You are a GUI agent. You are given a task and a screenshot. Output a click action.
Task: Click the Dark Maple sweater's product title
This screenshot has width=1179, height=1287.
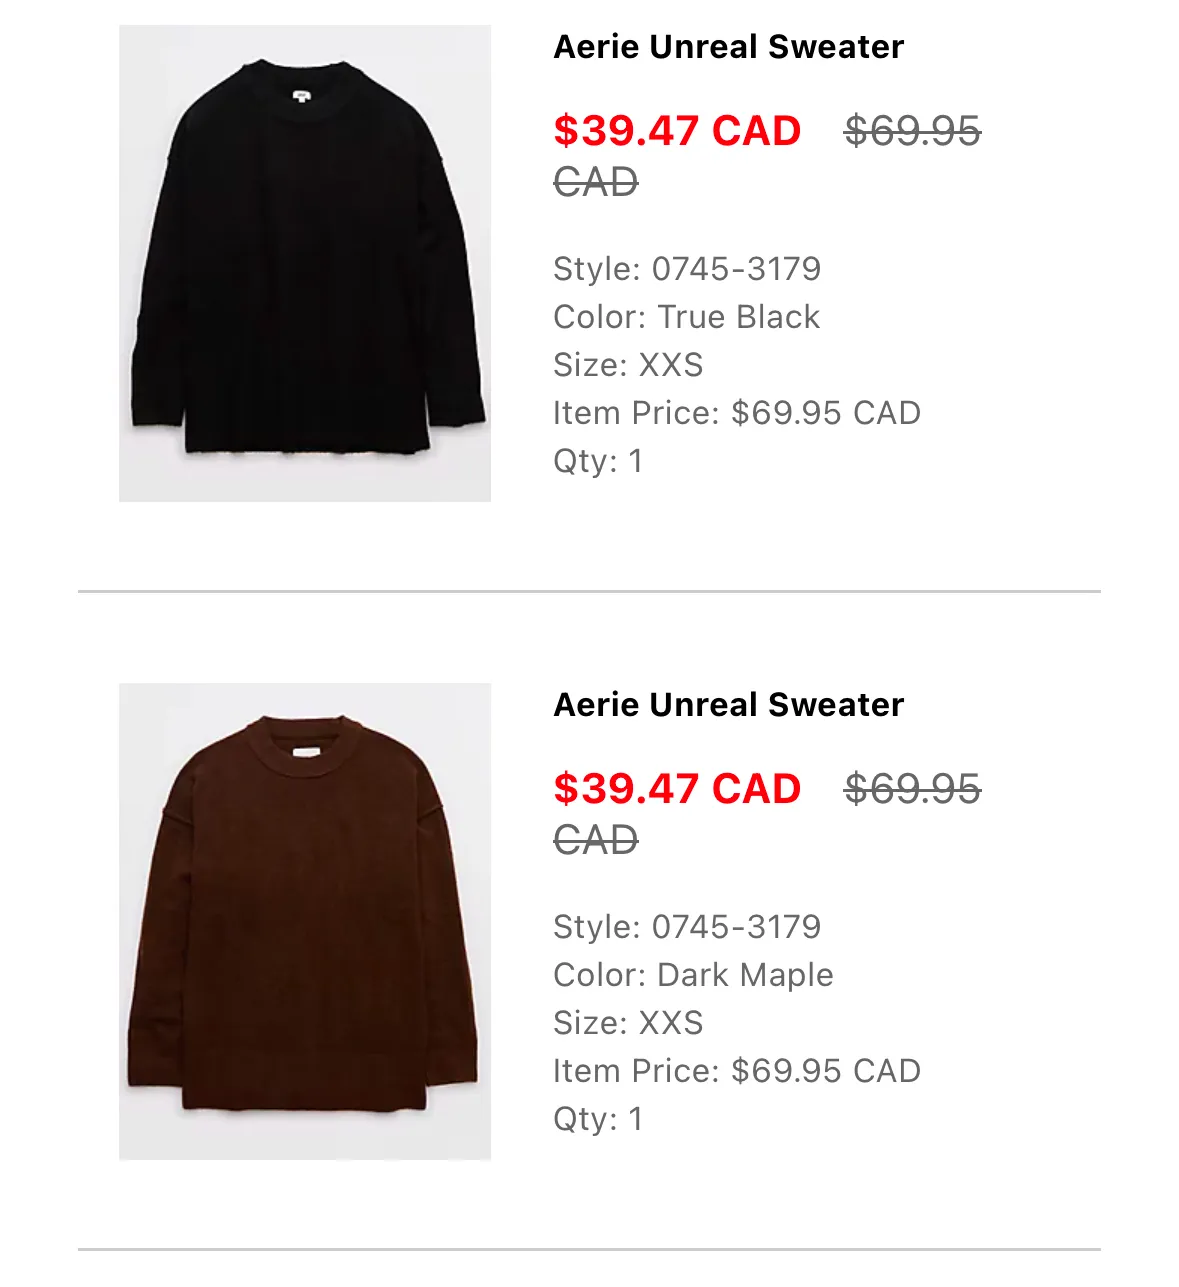coord(728,705)
